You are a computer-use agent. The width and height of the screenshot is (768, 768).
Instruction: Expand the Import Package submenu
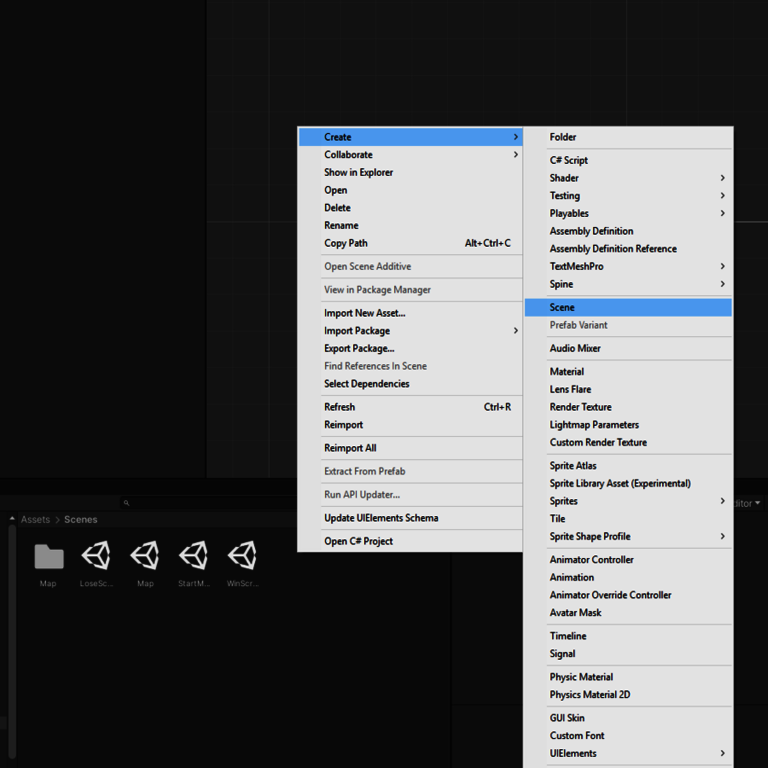pos(410,331)
